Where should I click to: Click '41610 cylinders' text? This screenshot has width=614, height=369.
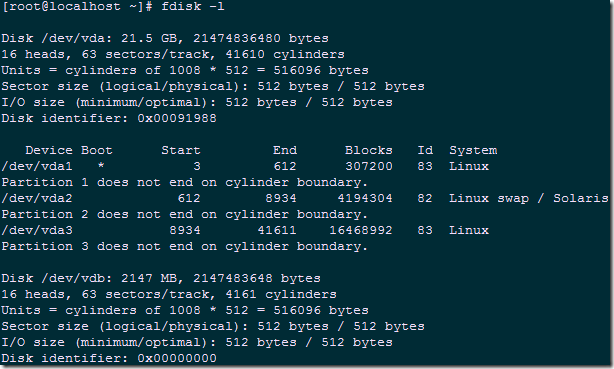[x=285, y=54]
